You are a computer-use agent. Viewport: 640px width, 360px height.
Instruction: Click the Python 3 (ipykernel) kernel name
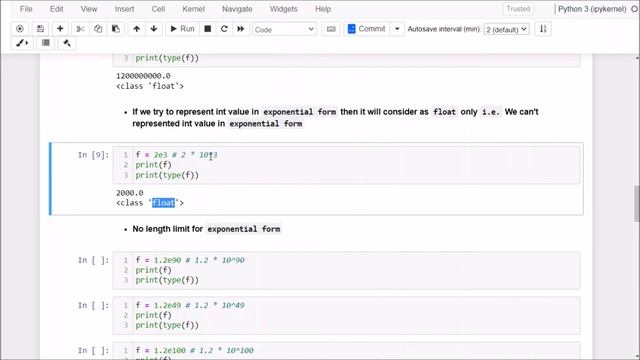[592, 9]
